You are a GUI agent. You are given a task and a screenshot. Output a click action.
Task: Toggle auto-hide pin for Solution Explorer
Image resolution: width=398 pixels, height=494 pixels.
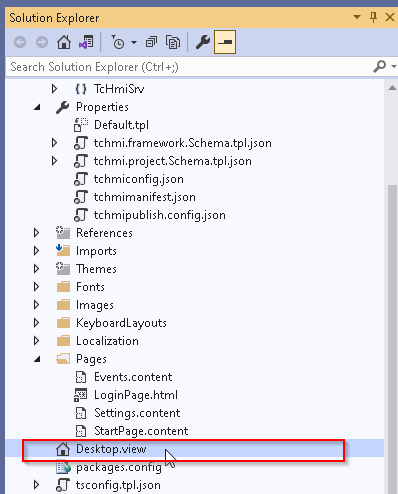tap(374, 17)
